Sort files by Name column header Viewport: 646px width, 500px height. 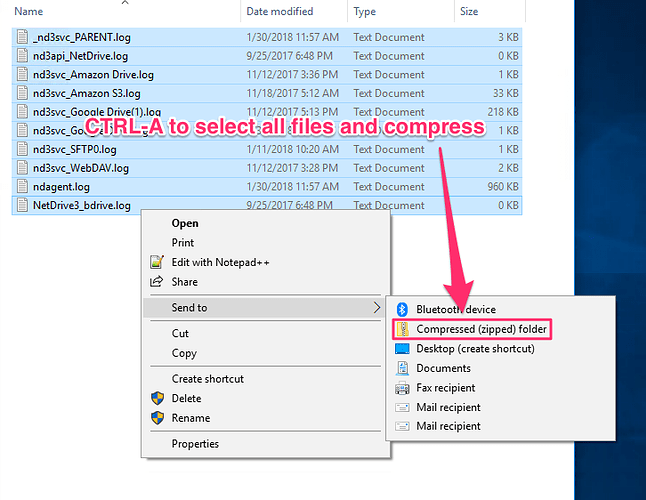tap(29, 12)
